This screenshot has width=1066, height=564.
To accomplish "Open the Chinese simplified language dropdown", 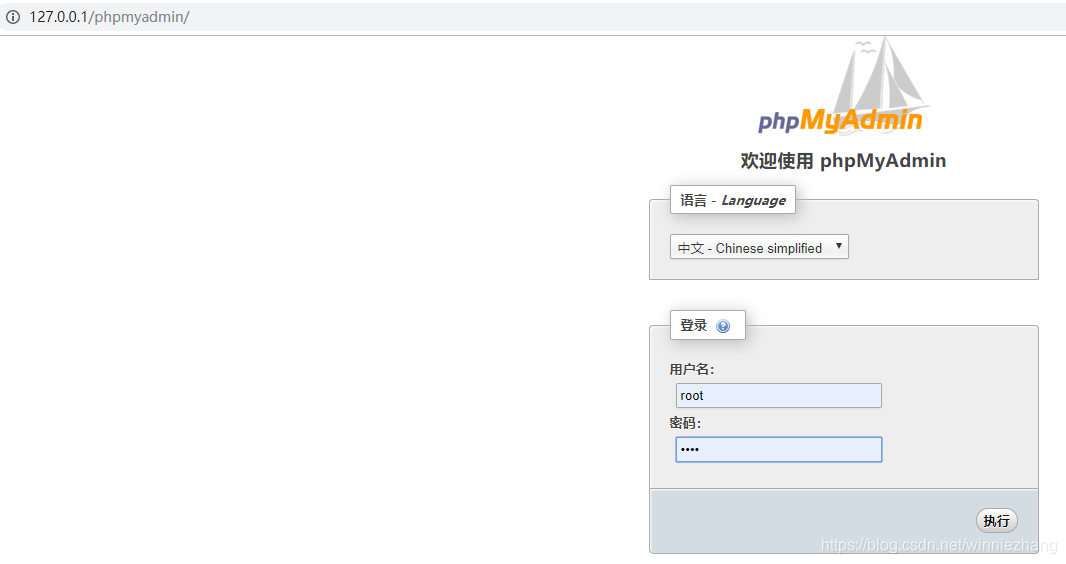I will pos(759,247).
